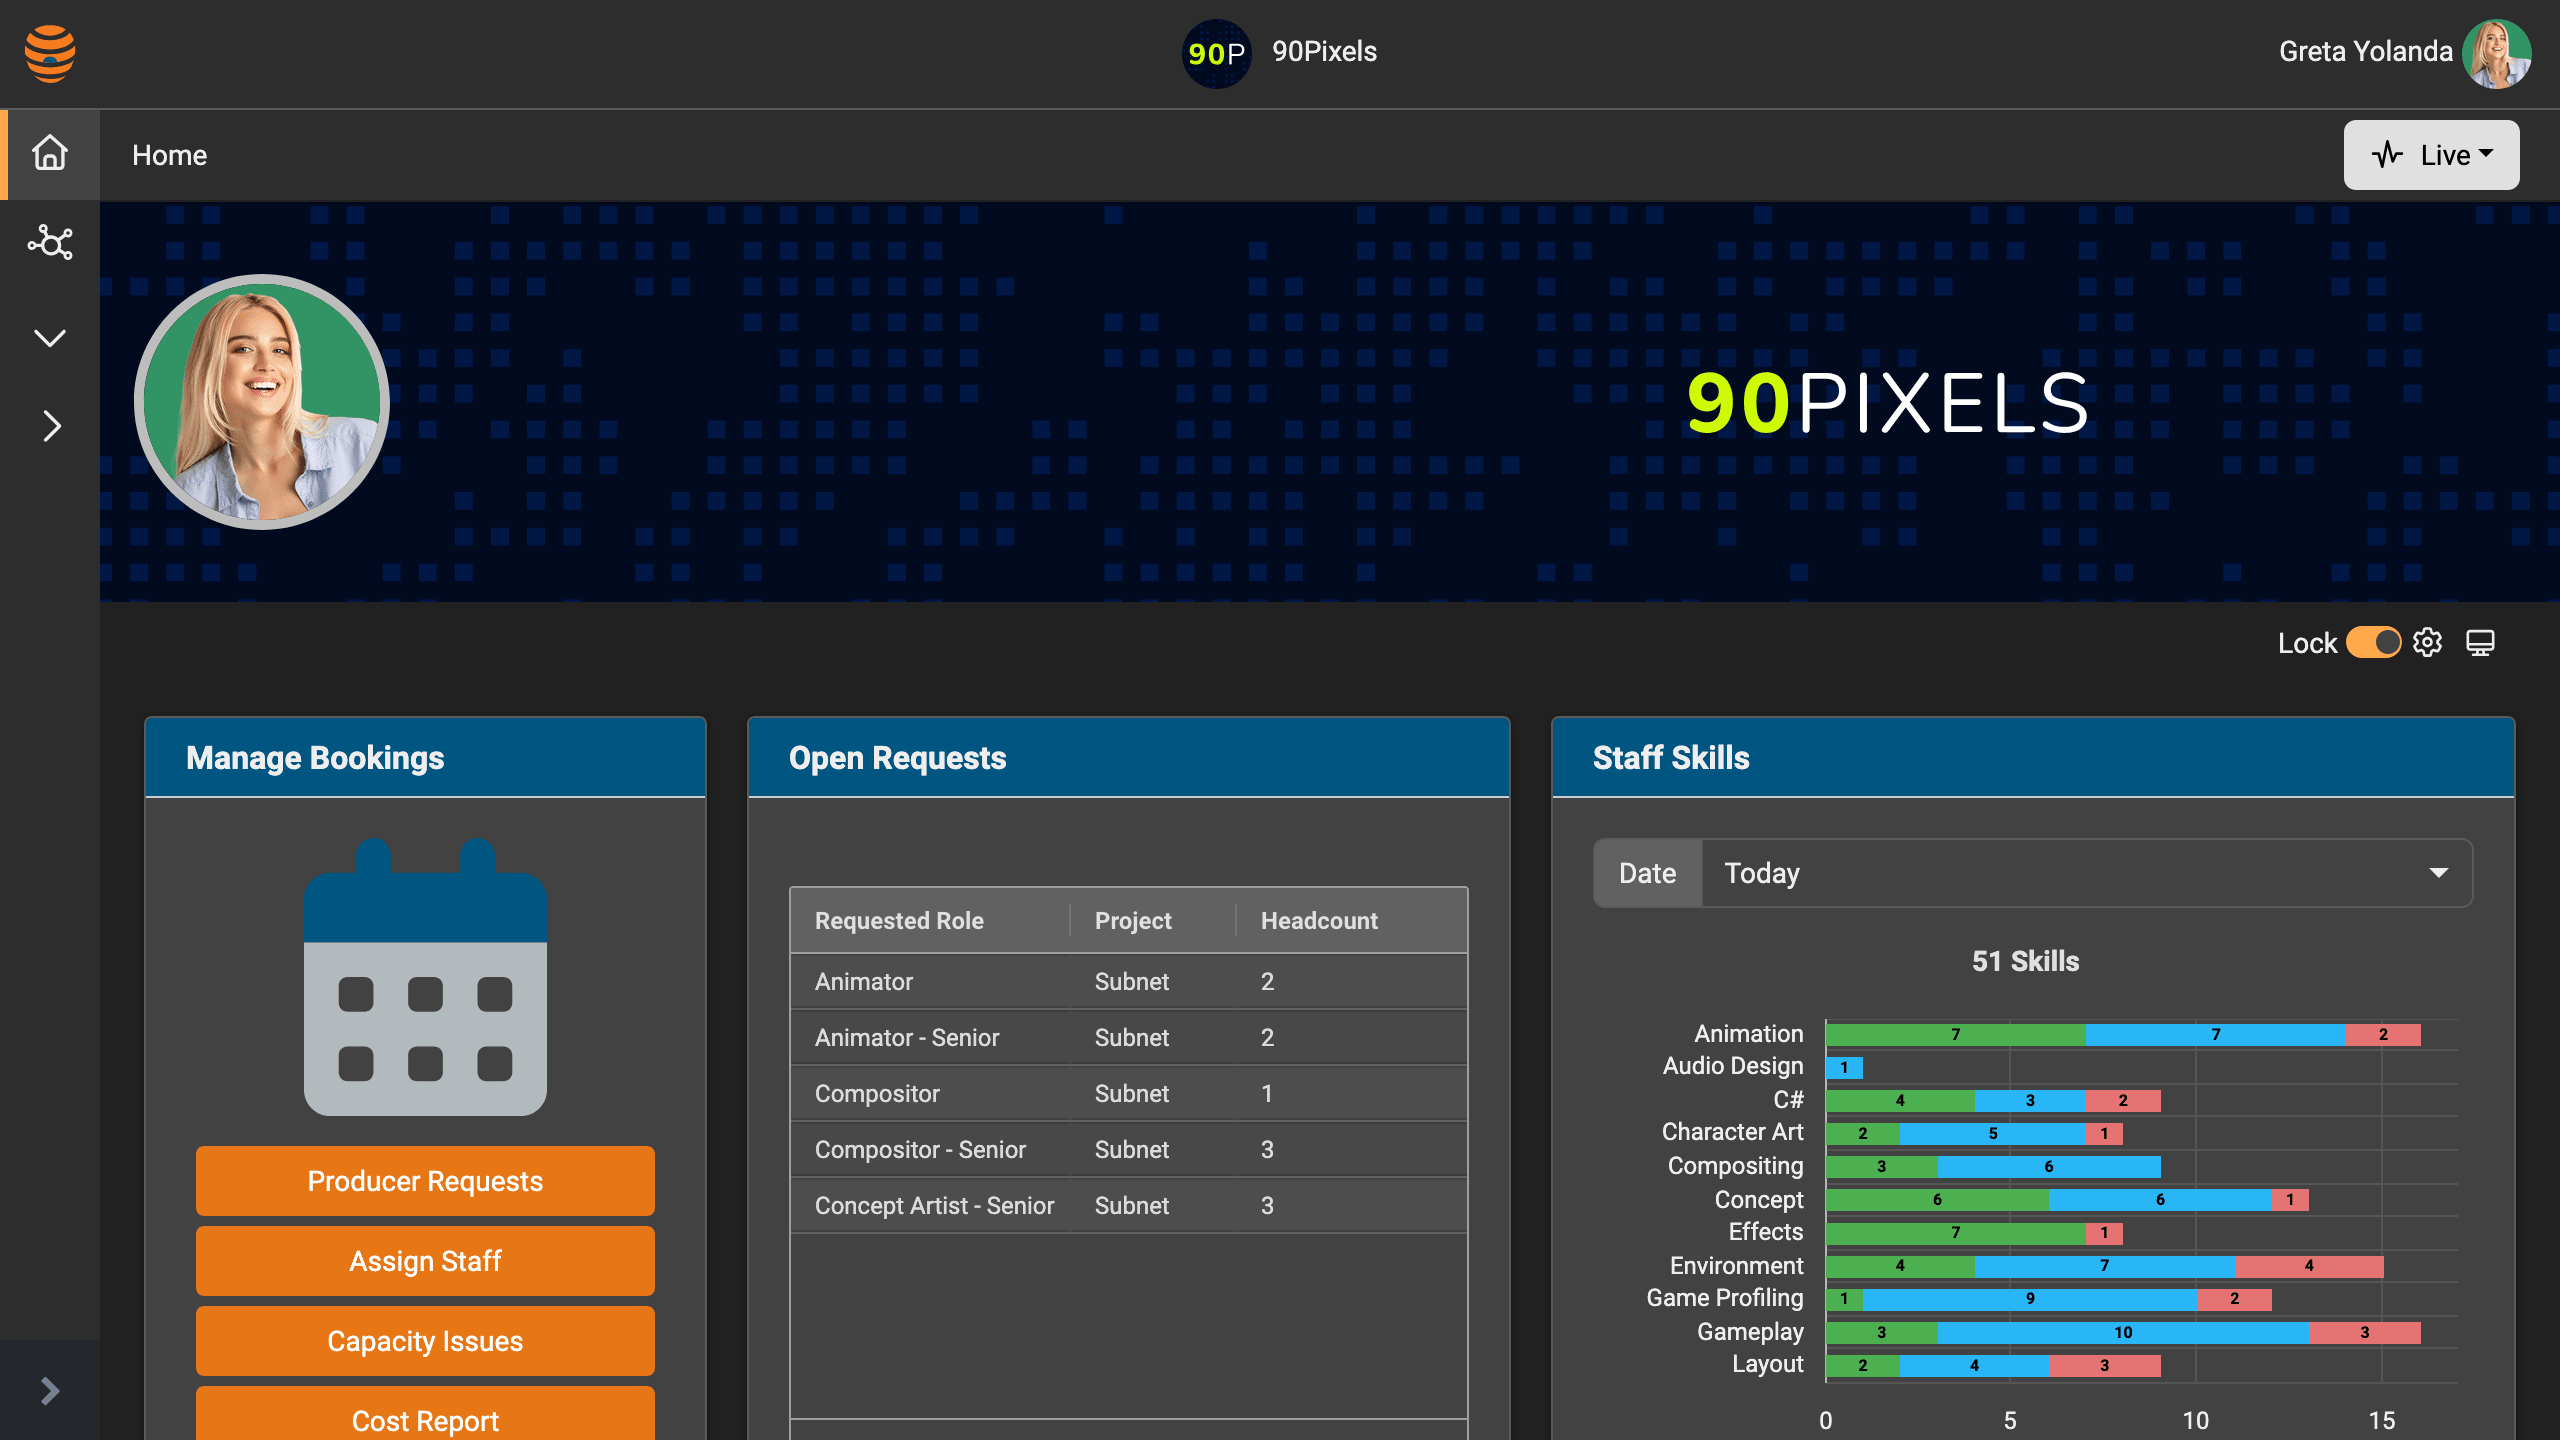Viewport: 2560px width, 1440px height.
Task: Click the Home breadcrumb label
Action: click(170, 155)
